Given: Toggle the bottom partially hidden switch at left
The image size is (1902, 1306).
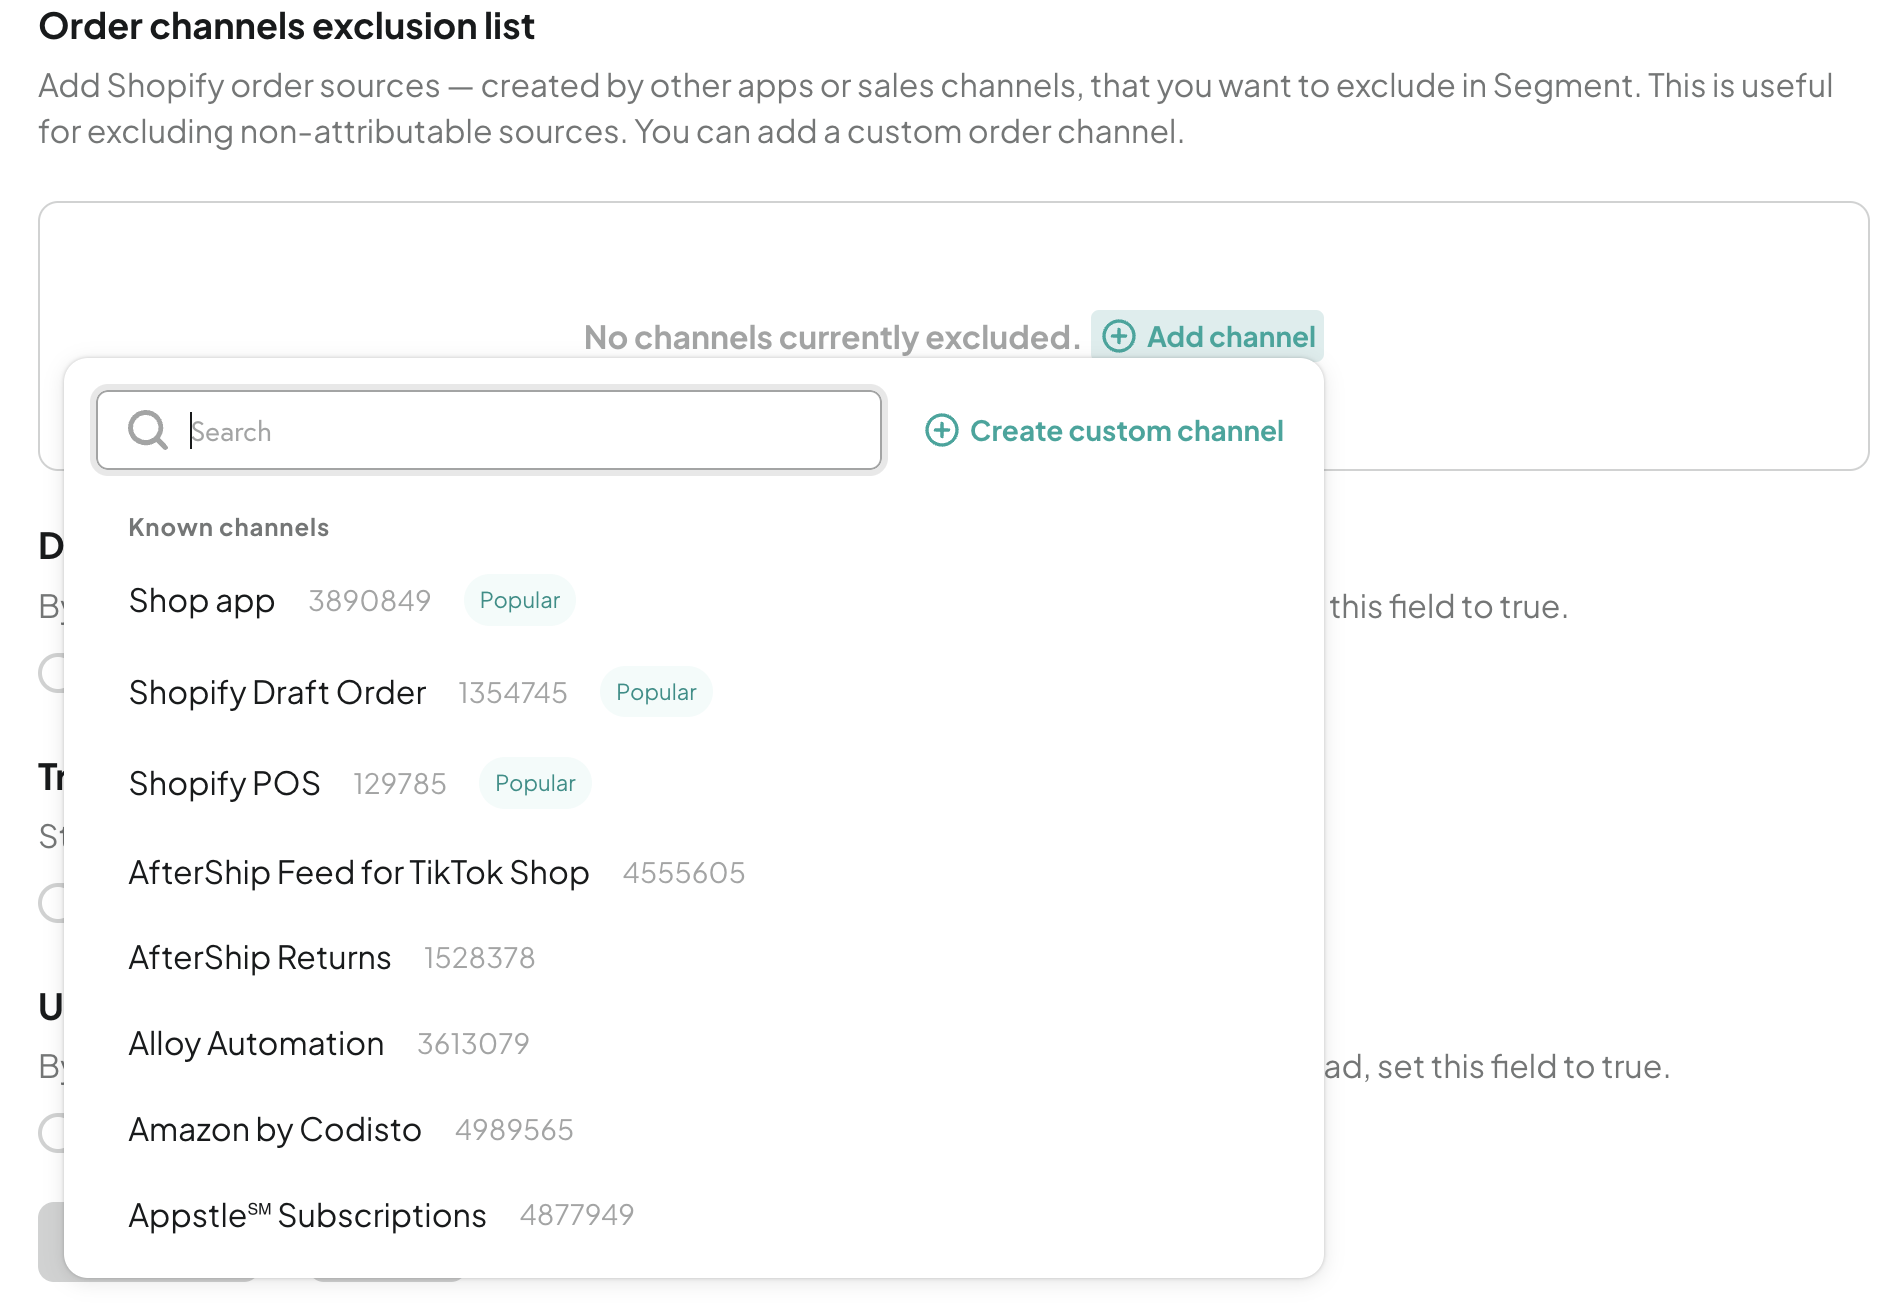Looking at the screenshot, I should (x=52, y=1133).
